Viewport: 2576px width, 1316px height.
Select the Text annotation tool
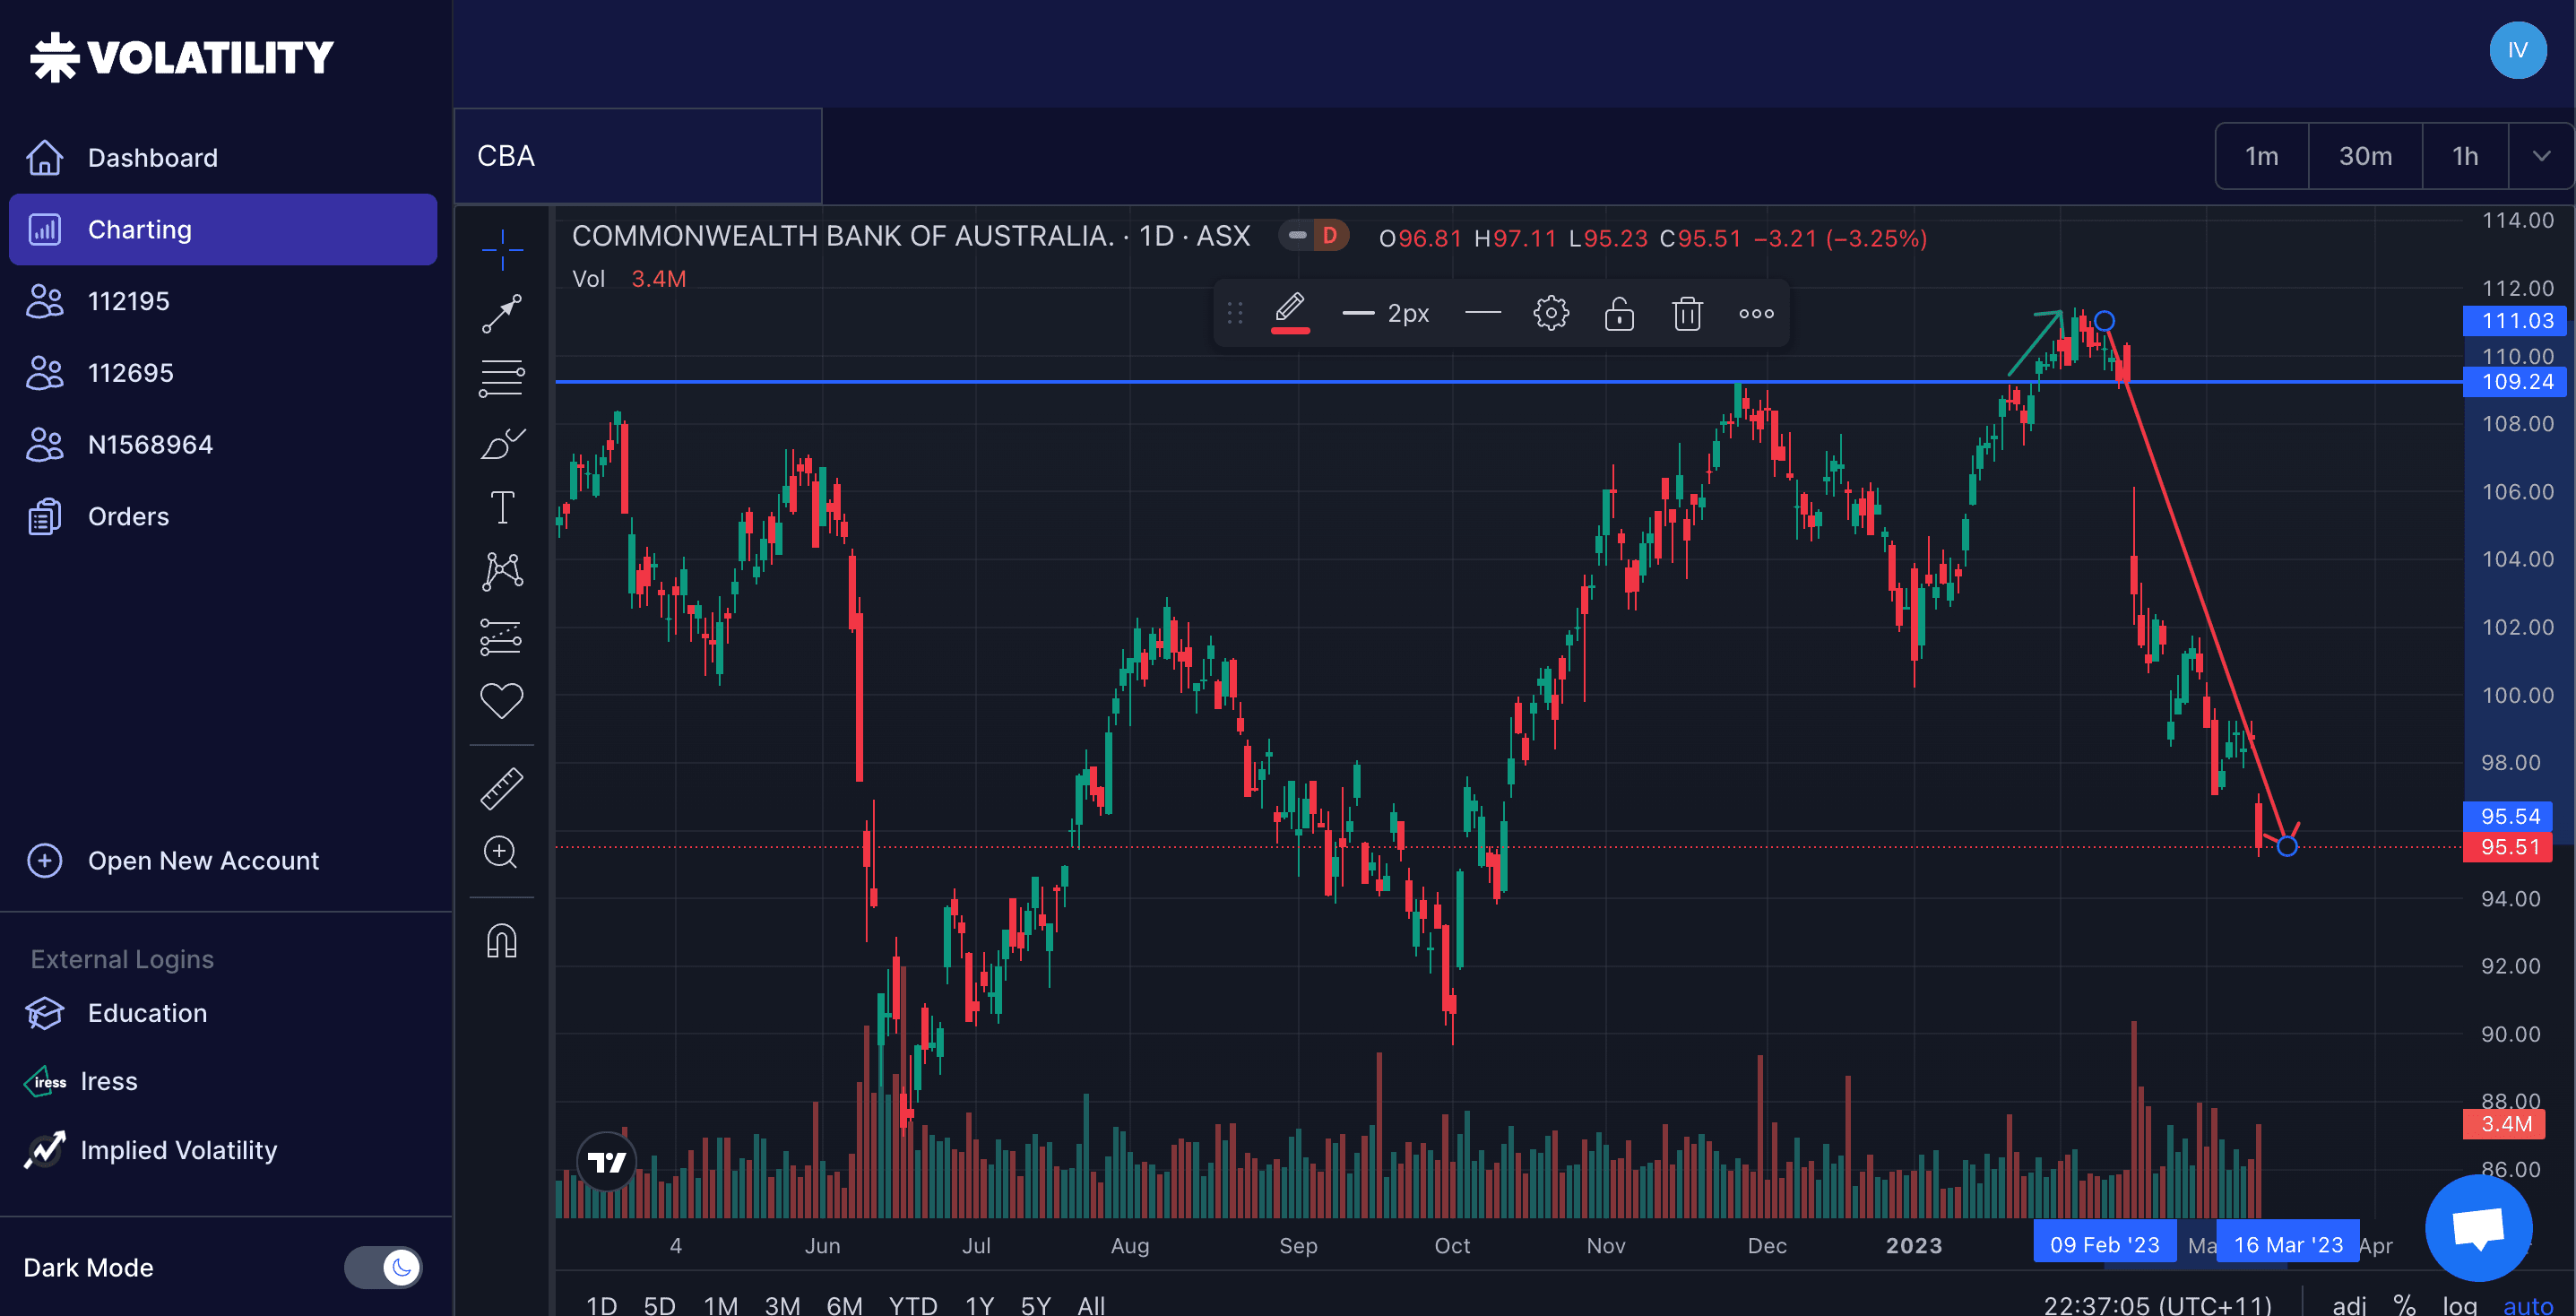502,507
